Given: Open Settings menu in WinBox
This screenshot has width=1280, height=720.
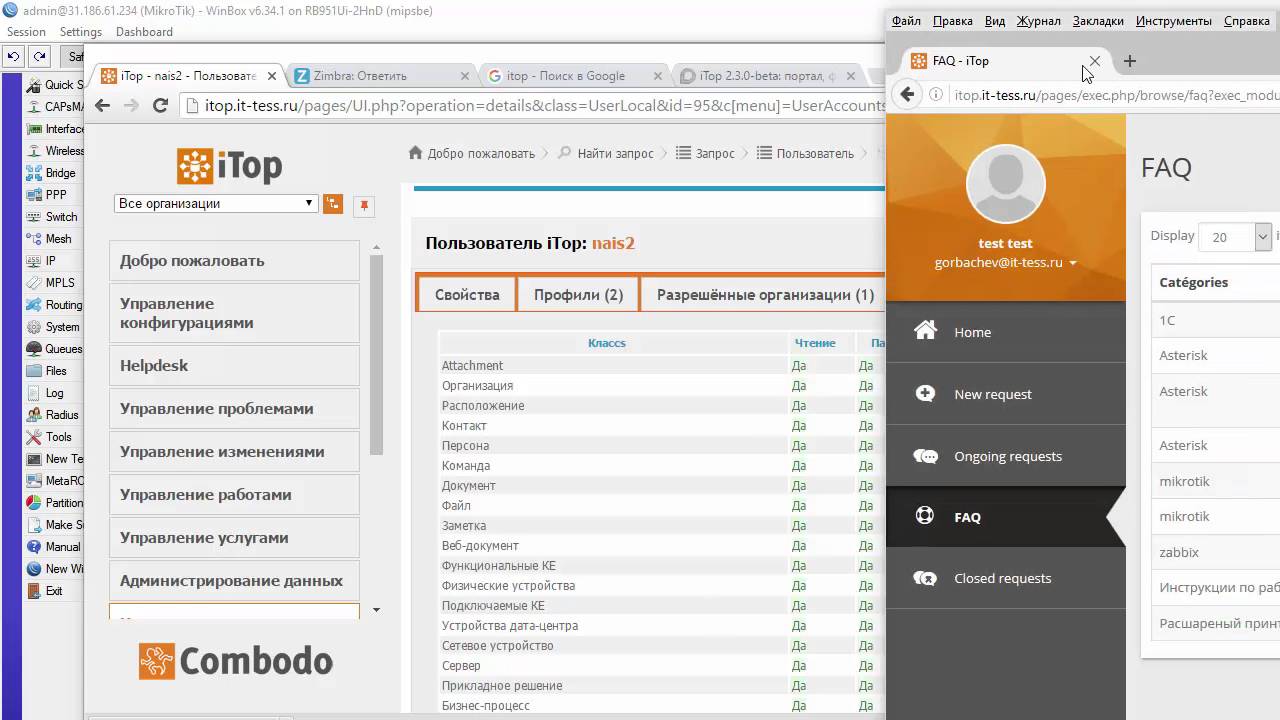Looking at the screenshot, I should (x=81, y=32).
